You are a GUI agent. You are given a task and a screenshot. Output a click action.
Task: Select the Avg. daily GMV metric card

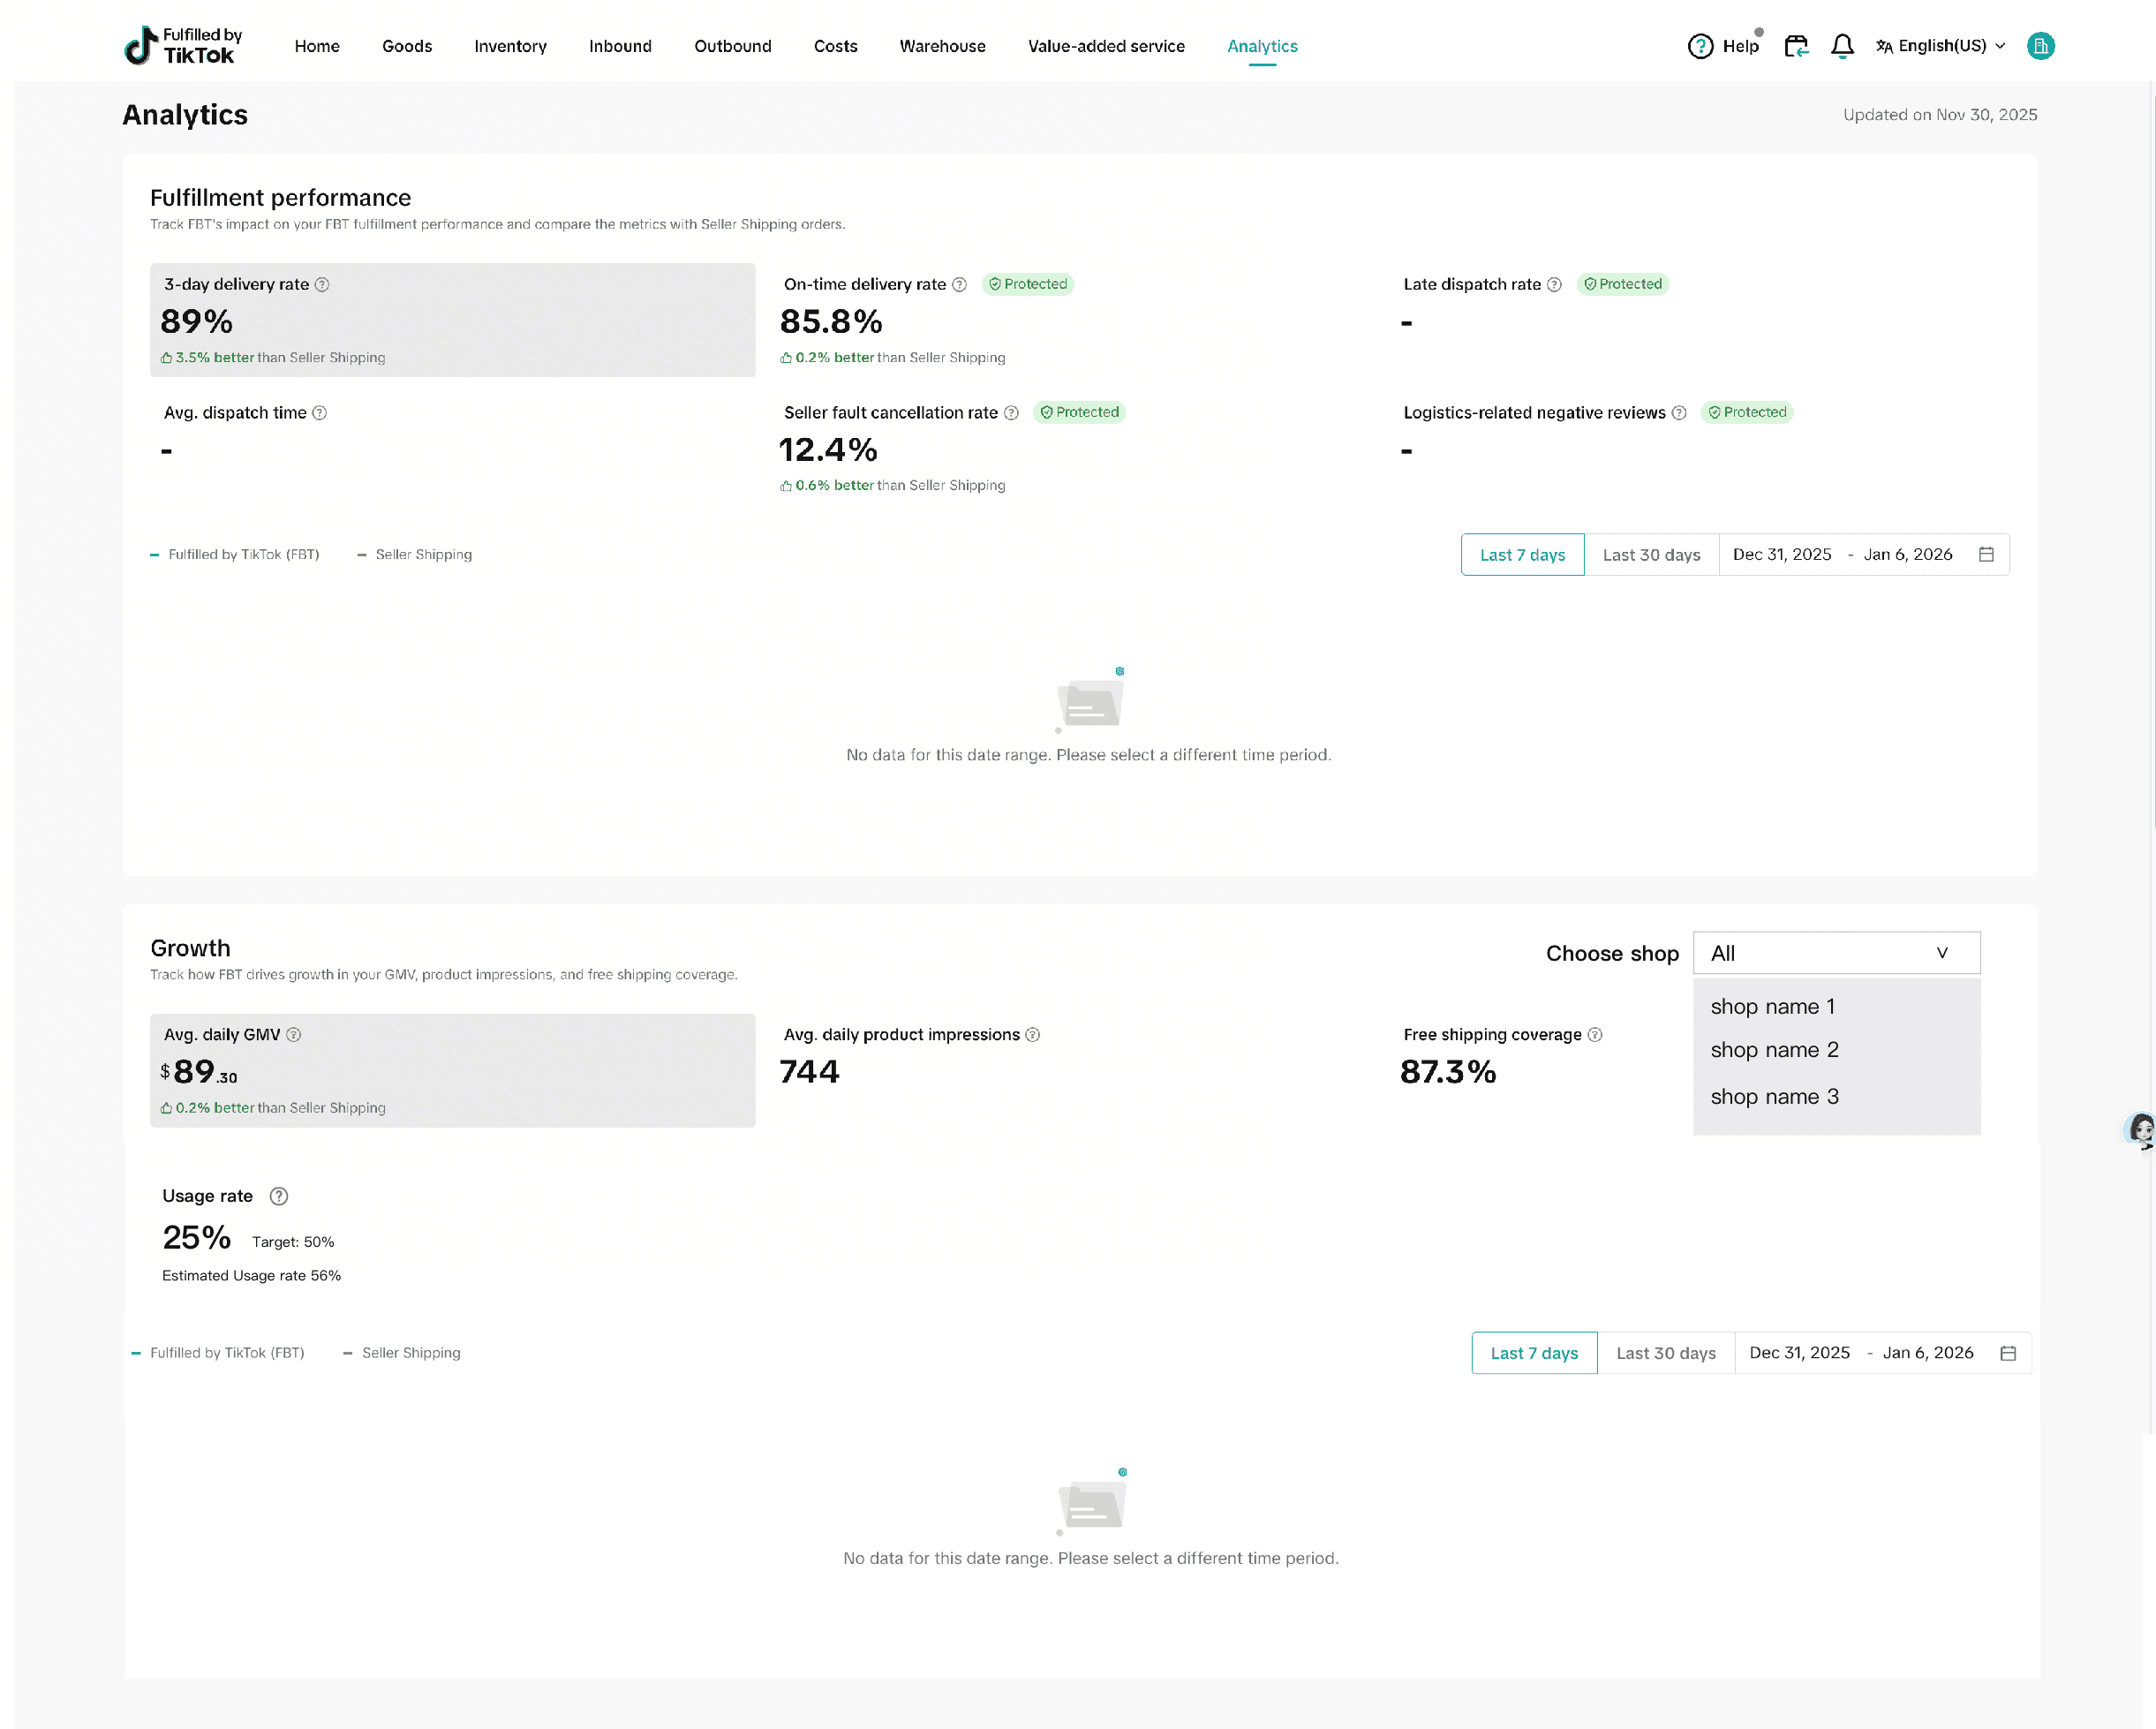(x=452, y=1071)
